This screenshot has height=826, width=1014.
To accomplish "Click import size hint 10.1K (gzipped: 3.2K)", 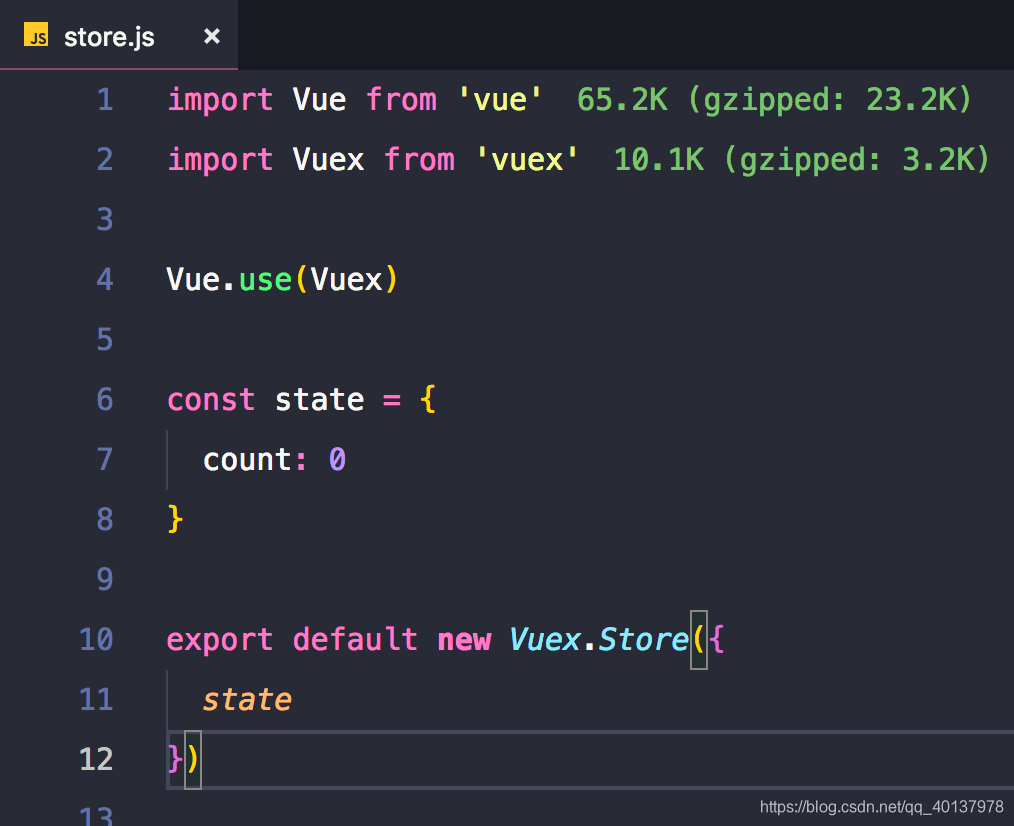I will 801,160.
